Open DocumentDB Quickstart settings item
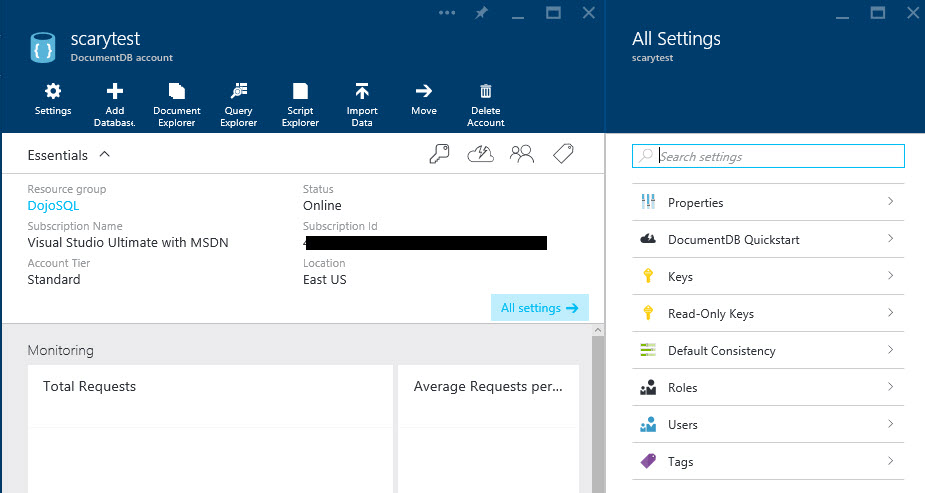This screenshot has height=493, width=925. click(768, 239)
